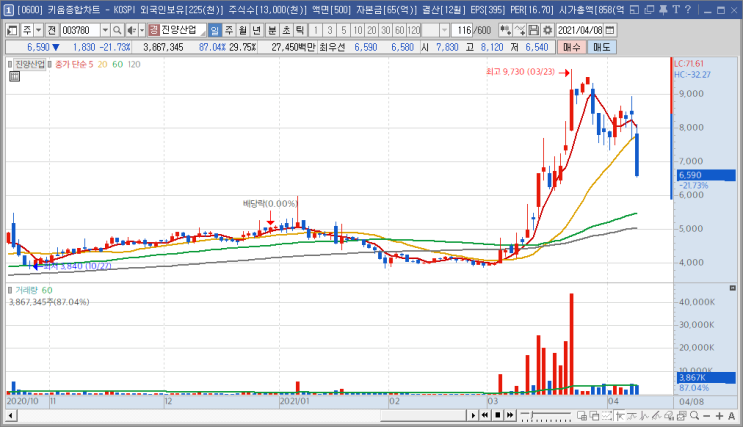Click the 2021/04/08 date input field
The height and width of the screenshot is (427, 743).
(580, 30)
